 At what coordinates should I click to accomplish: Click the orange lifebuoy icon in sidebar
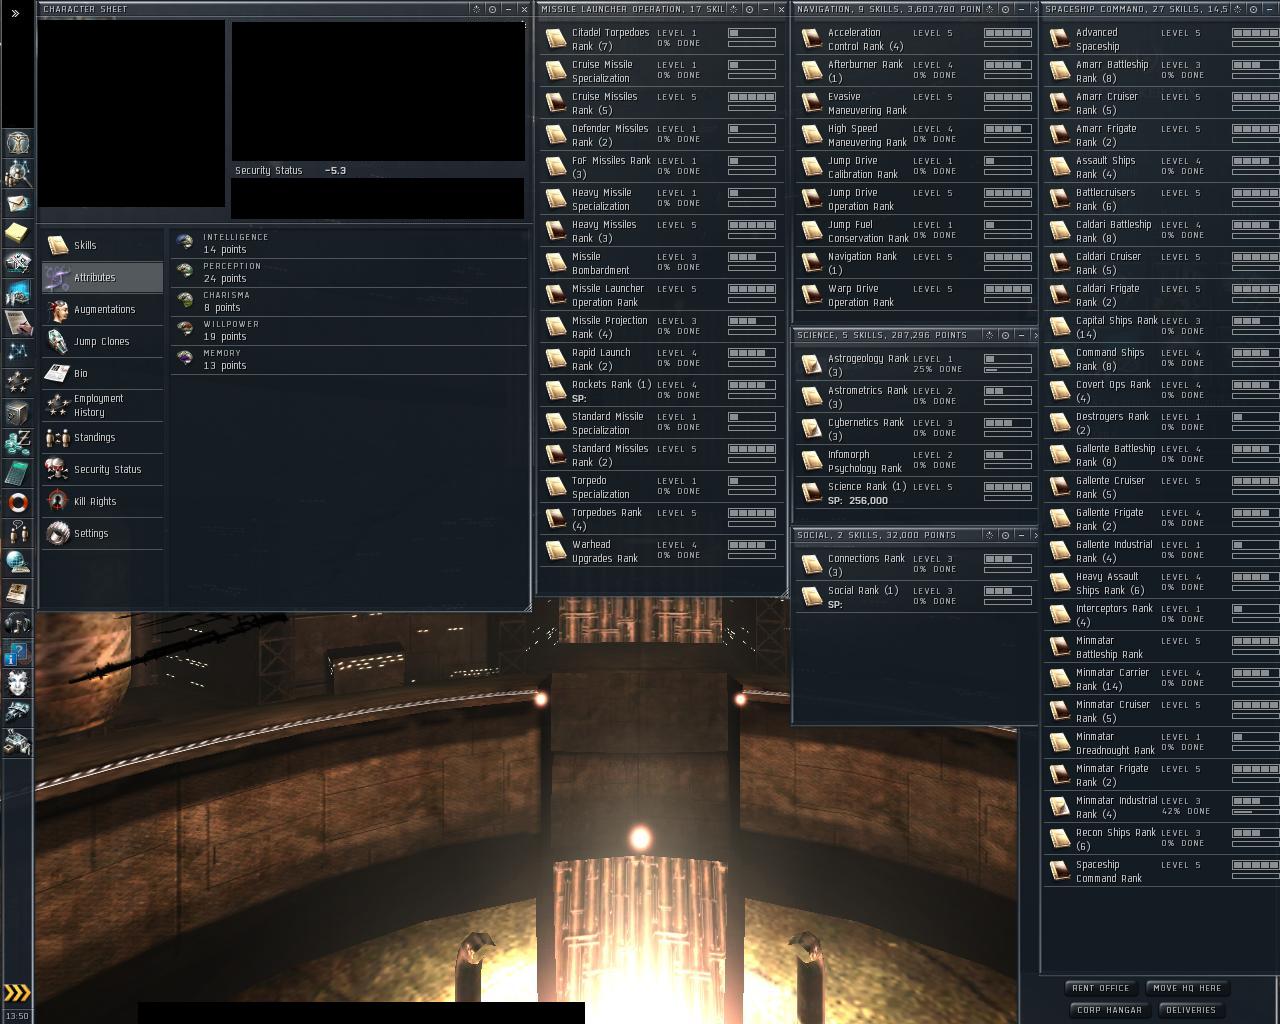[x=17, y=502]
